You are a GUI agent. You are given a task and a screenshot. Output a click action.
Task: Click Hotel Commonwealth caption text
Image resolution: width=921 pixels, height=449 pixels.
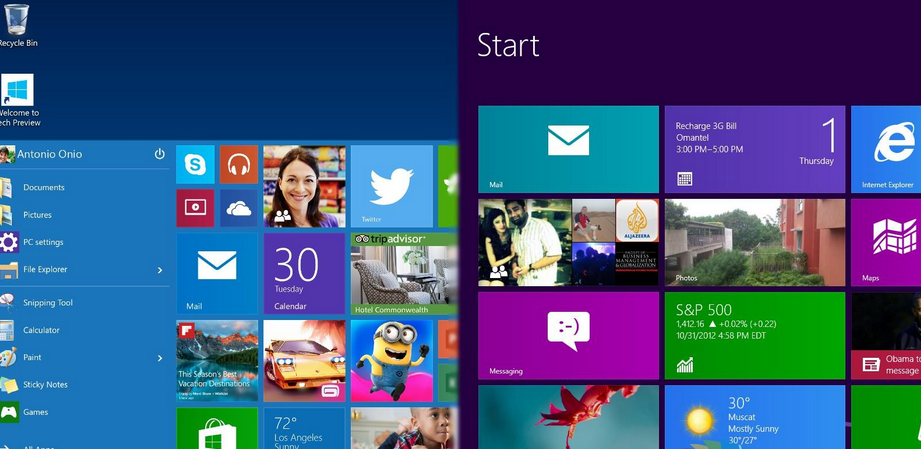click(x=392, y=310)
